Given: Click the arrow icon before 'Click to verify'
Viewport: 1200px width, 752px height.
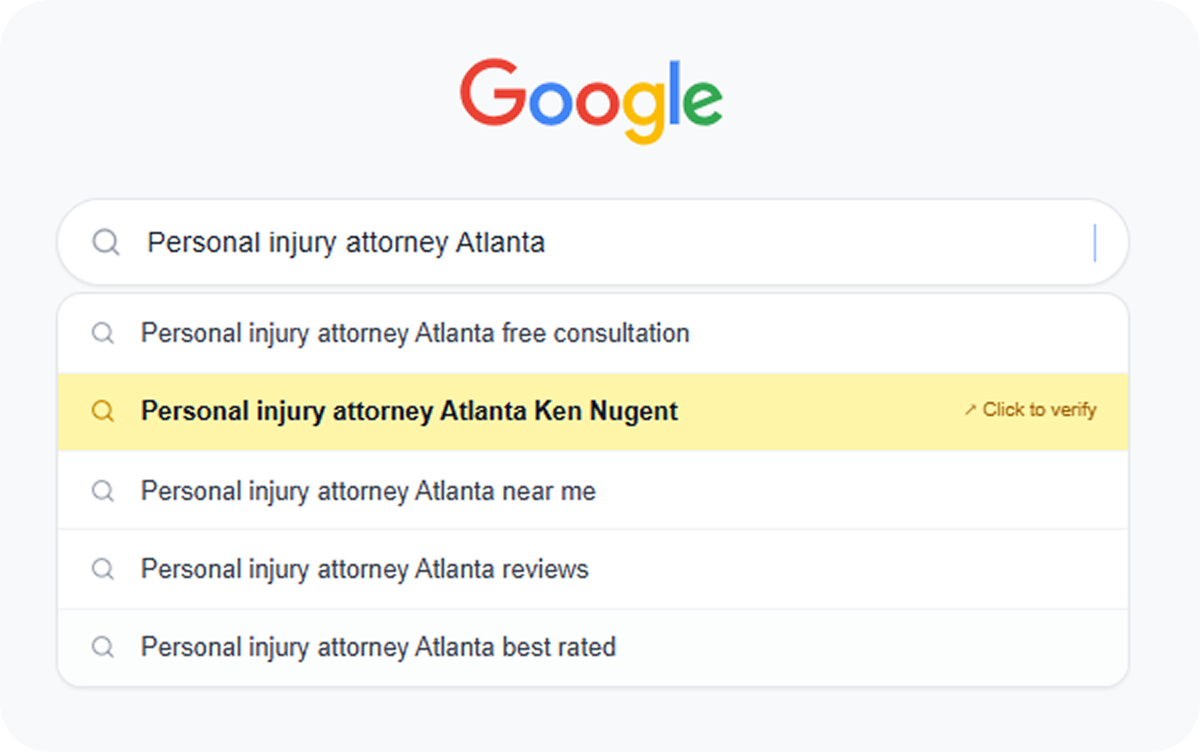Looking at the screenshot, I should click(x=970, y=410).
